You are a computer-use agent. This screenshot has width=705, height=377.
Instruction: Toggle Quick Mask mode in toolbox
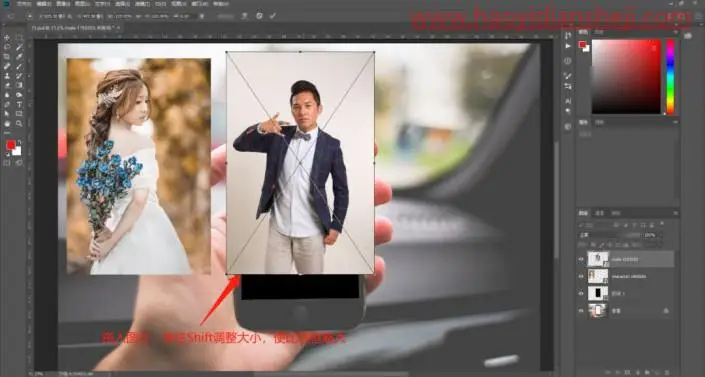pyautogui.click(x=7, y=163)
